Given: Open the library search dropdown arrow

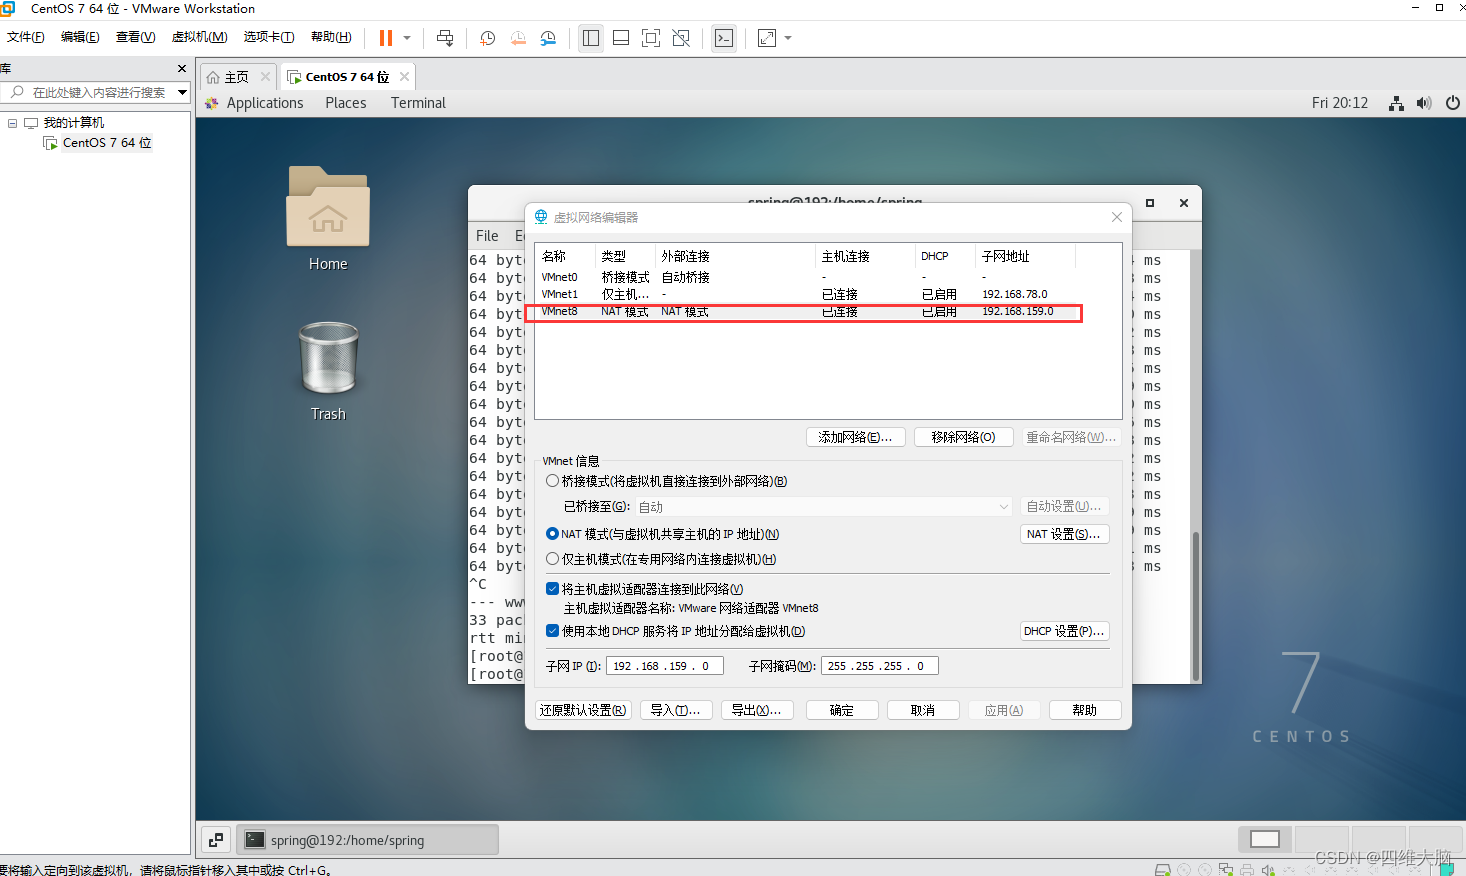Looking at the screenshot, I should tap(182, 92).
